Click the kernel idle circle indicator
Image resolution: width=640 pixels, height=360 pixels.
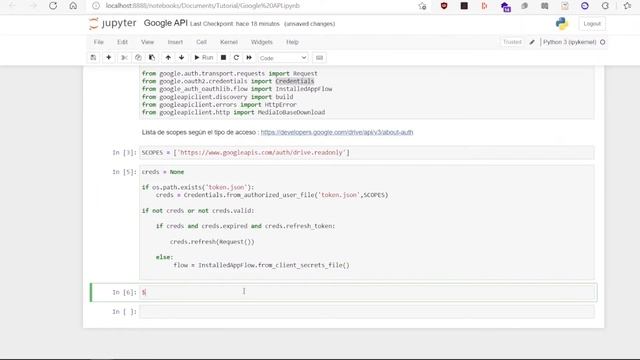click(x=602, y=42)
